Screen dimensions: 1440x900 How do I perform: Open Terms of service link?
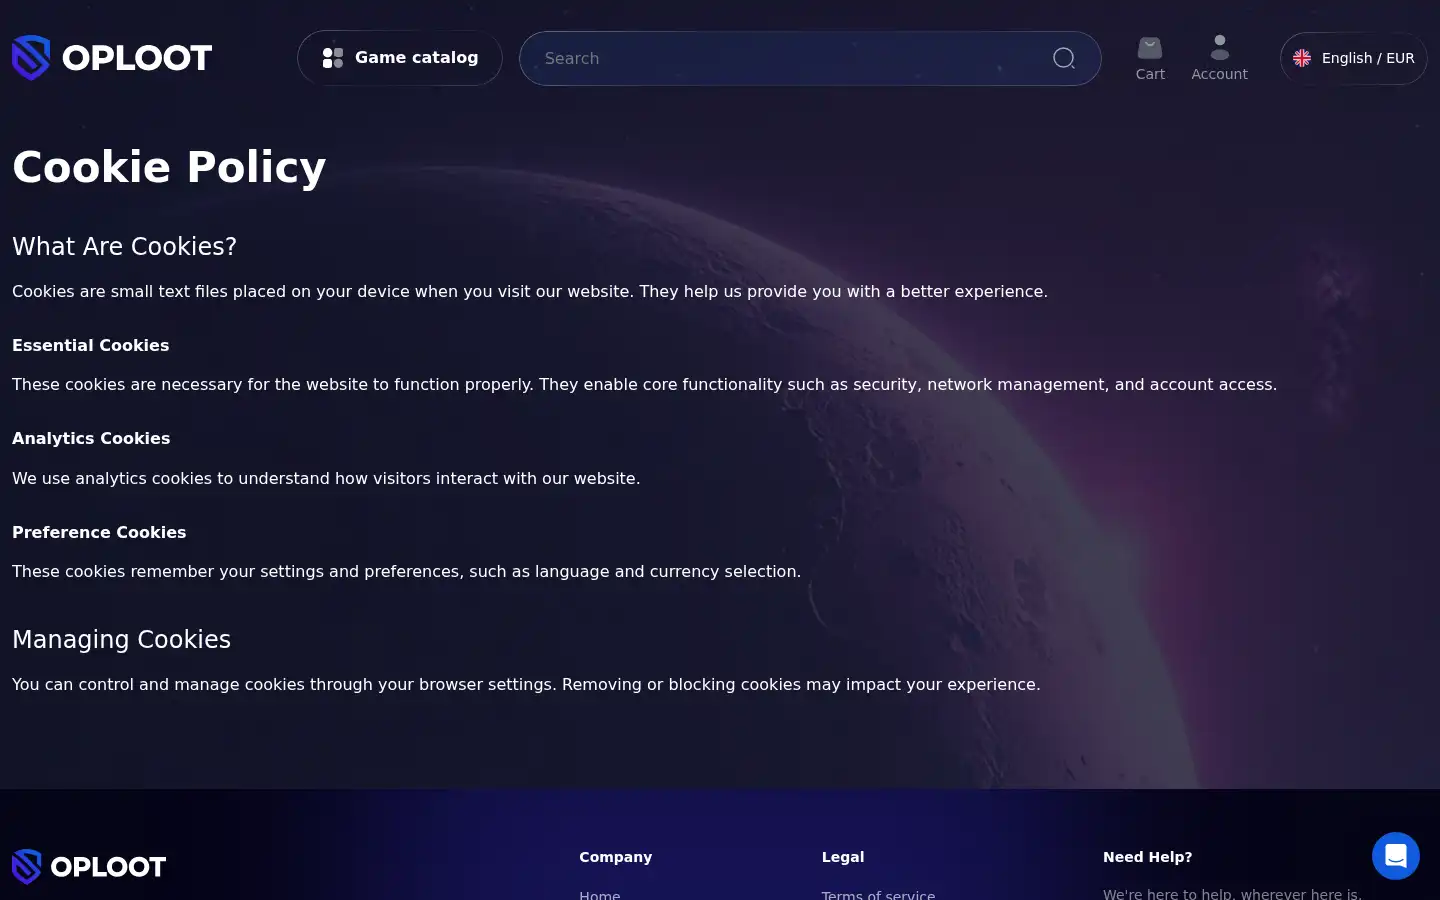tap(878, 894)
